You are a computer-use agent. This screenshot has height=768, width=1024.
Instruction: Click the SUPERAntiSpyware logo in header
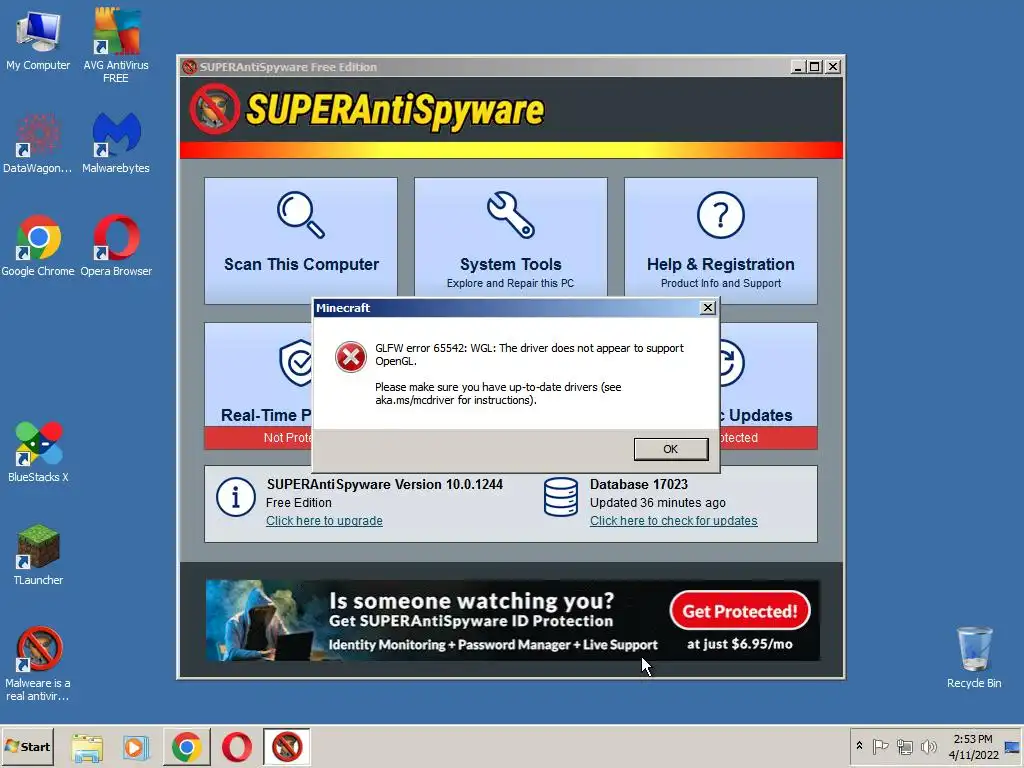[366, 109]
